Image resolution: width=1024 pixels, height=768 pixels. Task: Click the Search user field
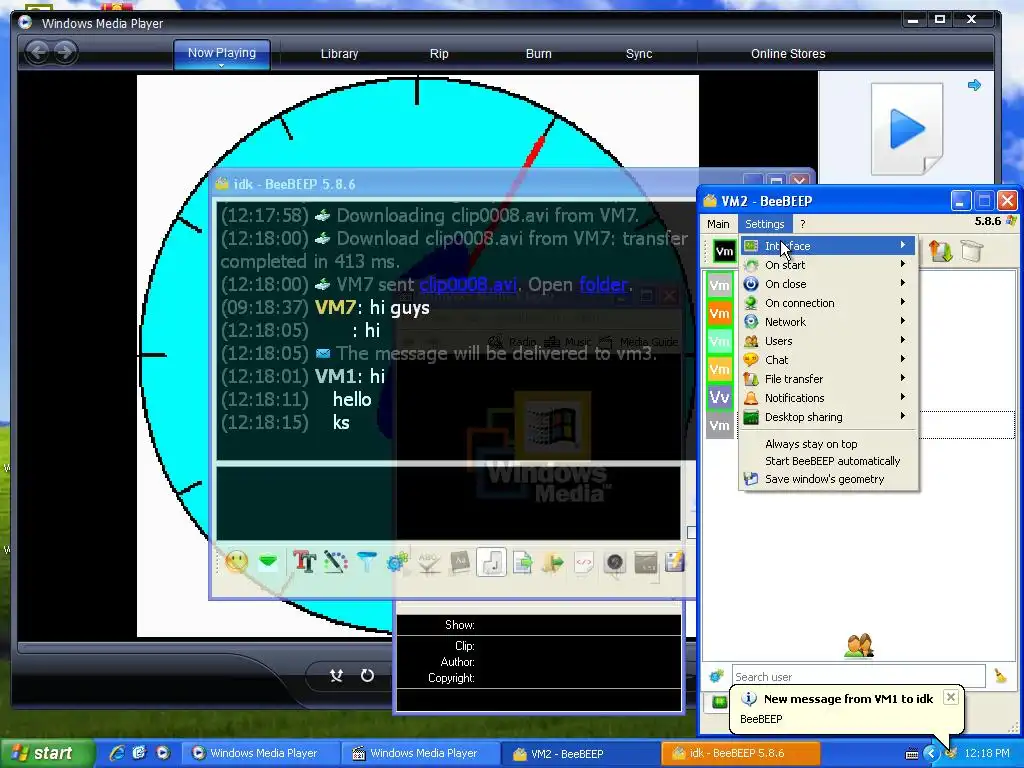coord(857,677)
